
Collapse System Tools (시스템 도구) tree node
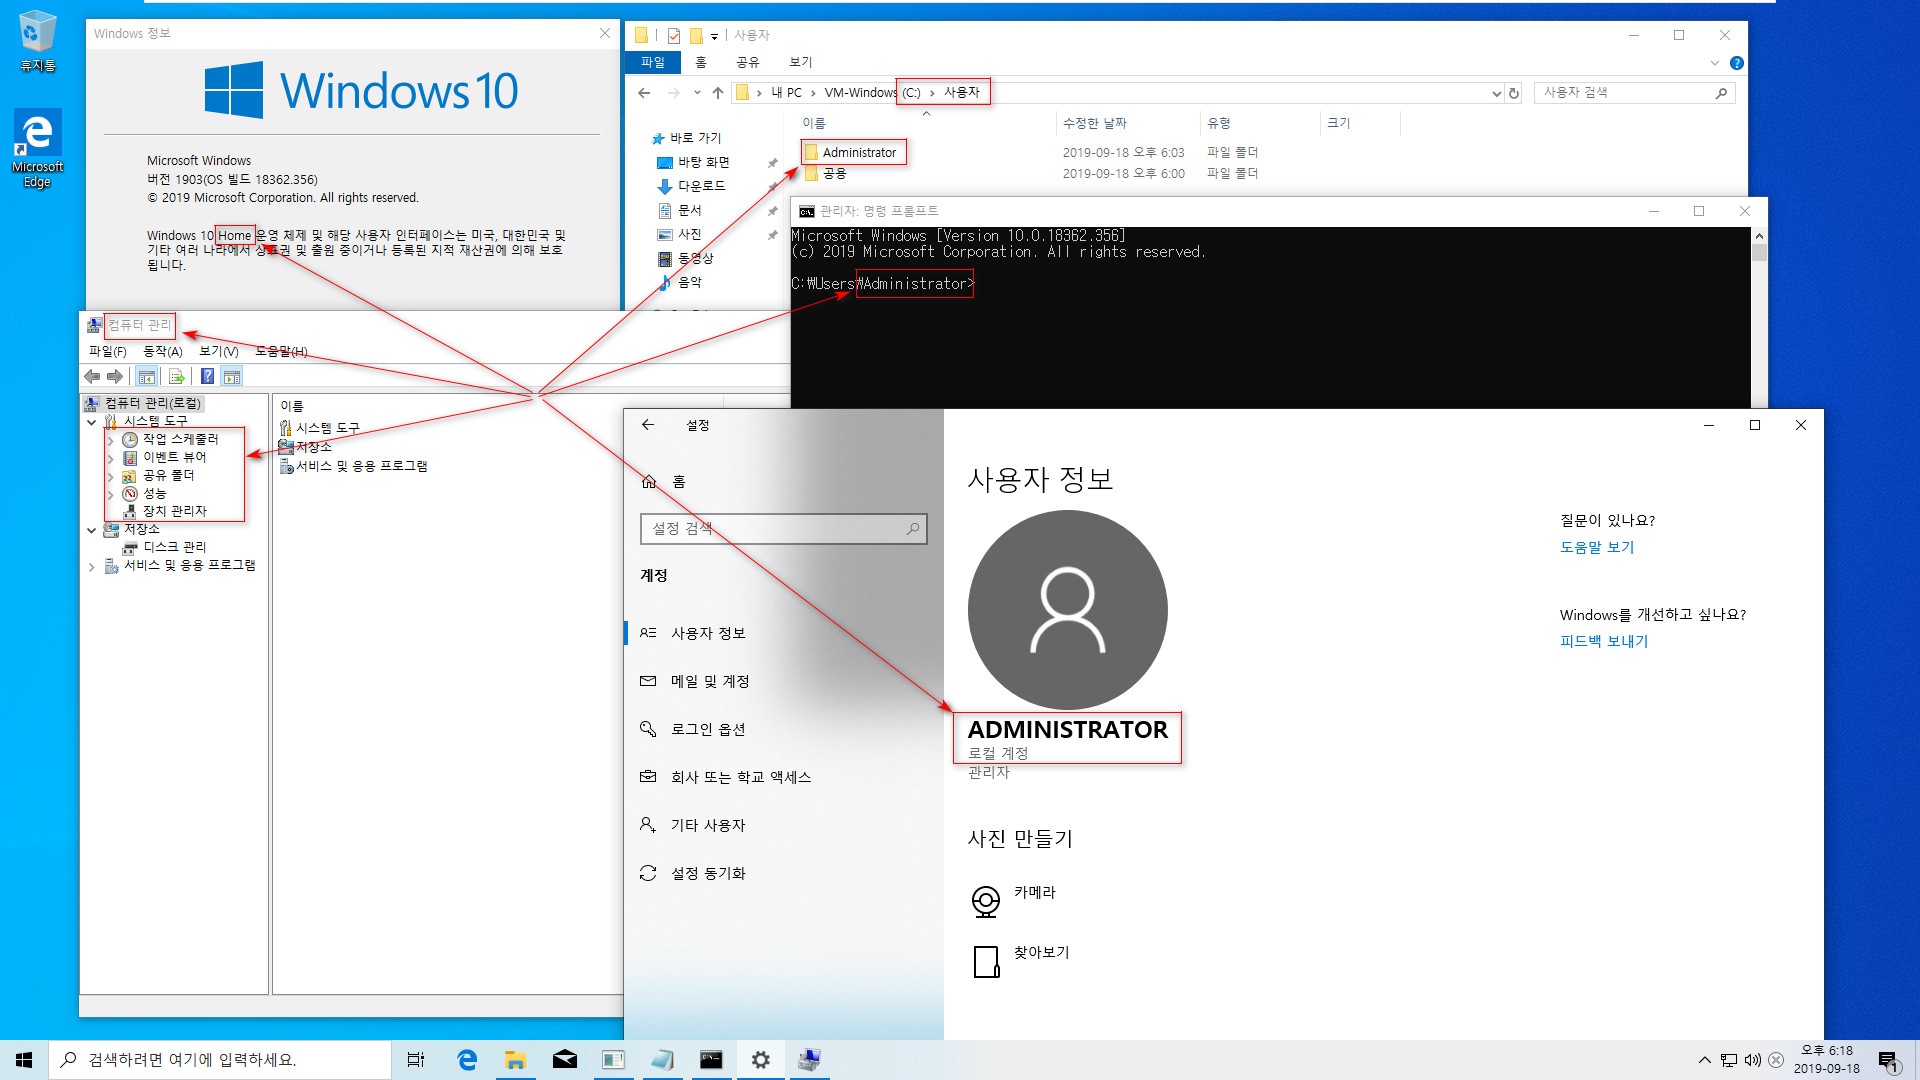(x=92, y=422)
